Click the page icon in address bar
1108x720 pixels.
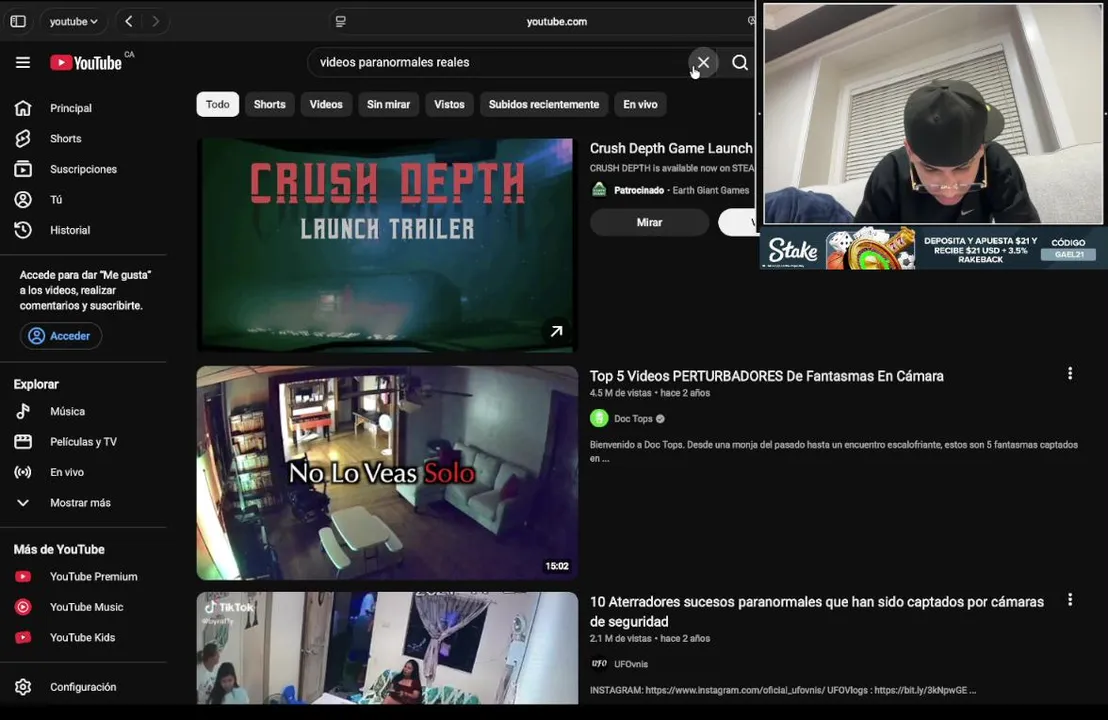[341, 21]
